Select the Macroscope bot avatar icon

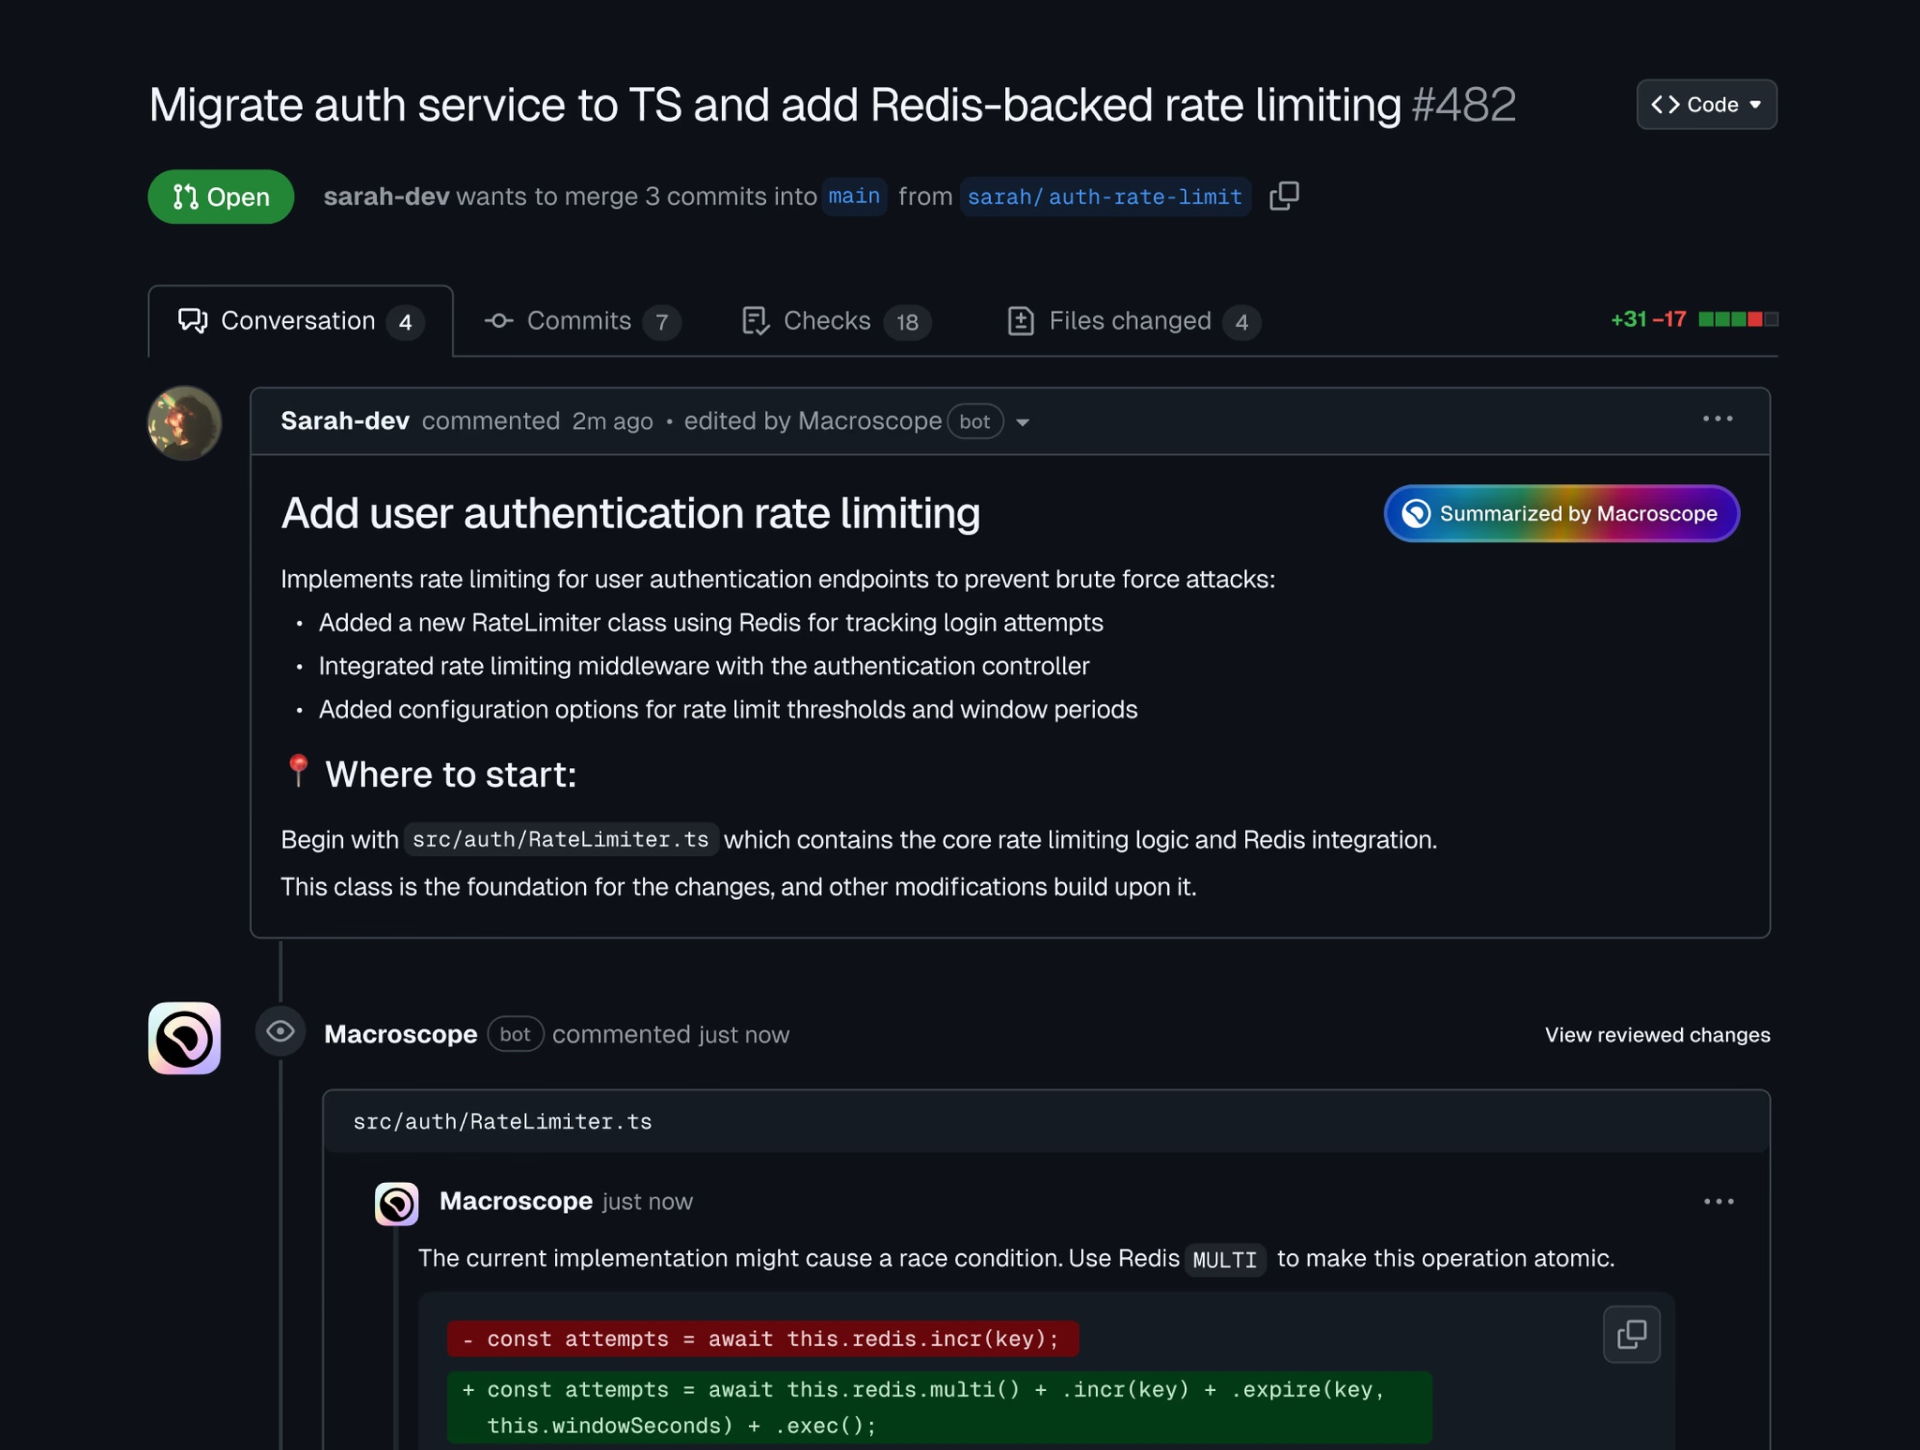(x=183, y=1038)
